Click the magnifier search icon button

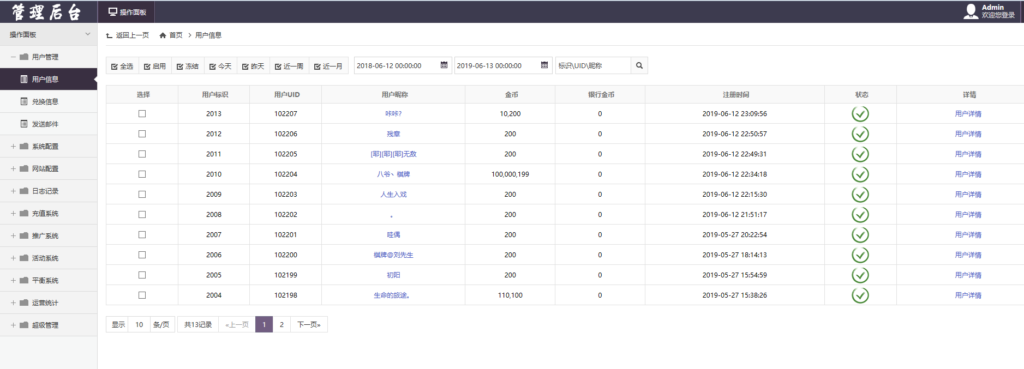point(639,65)
